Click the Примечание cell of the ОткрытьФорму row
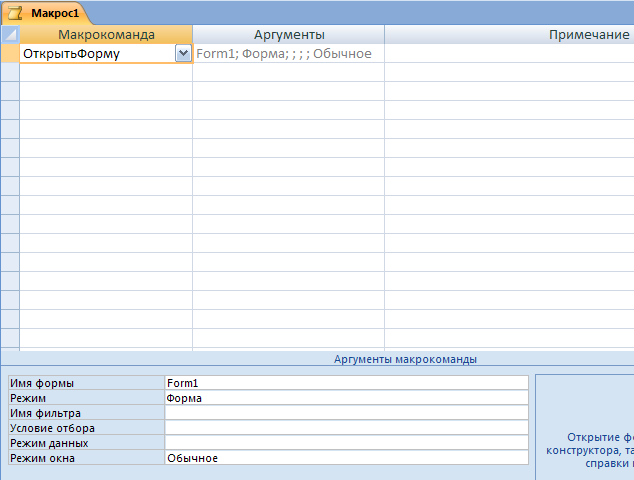This screenshot has height=480, width=634. (509, 53)
